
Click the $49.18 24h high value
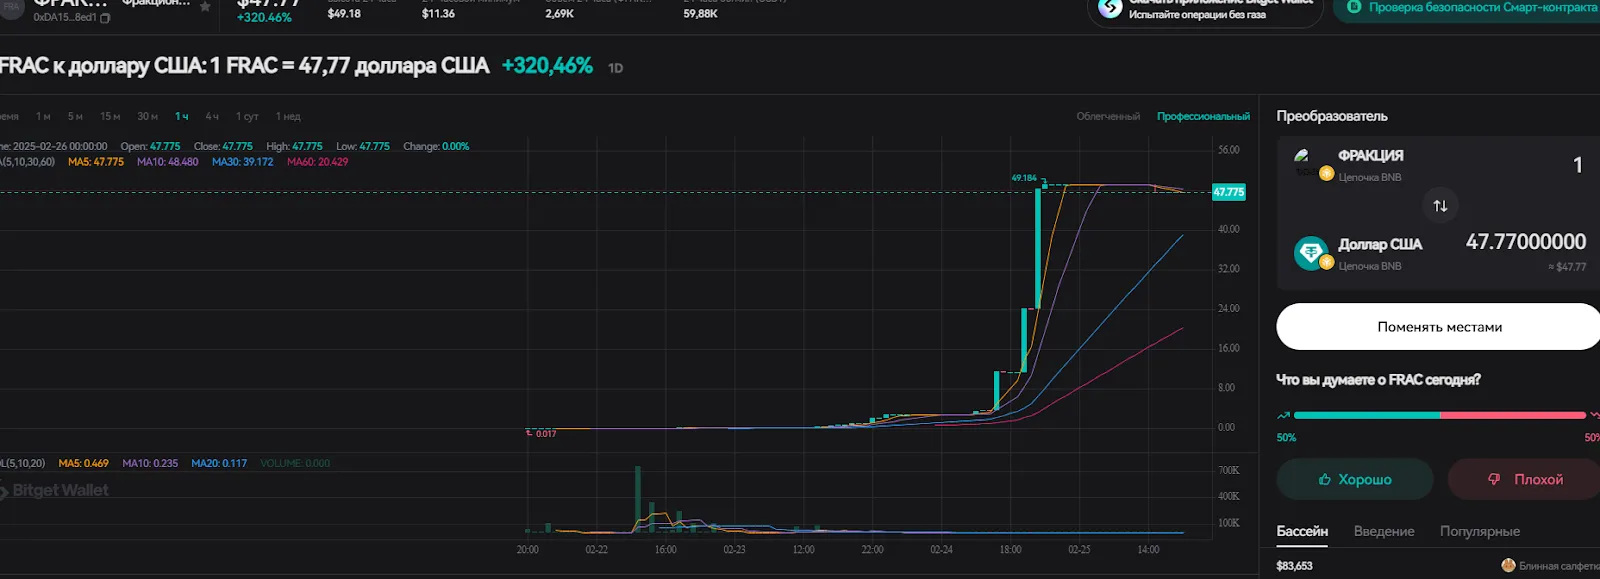tap(344, 14)
